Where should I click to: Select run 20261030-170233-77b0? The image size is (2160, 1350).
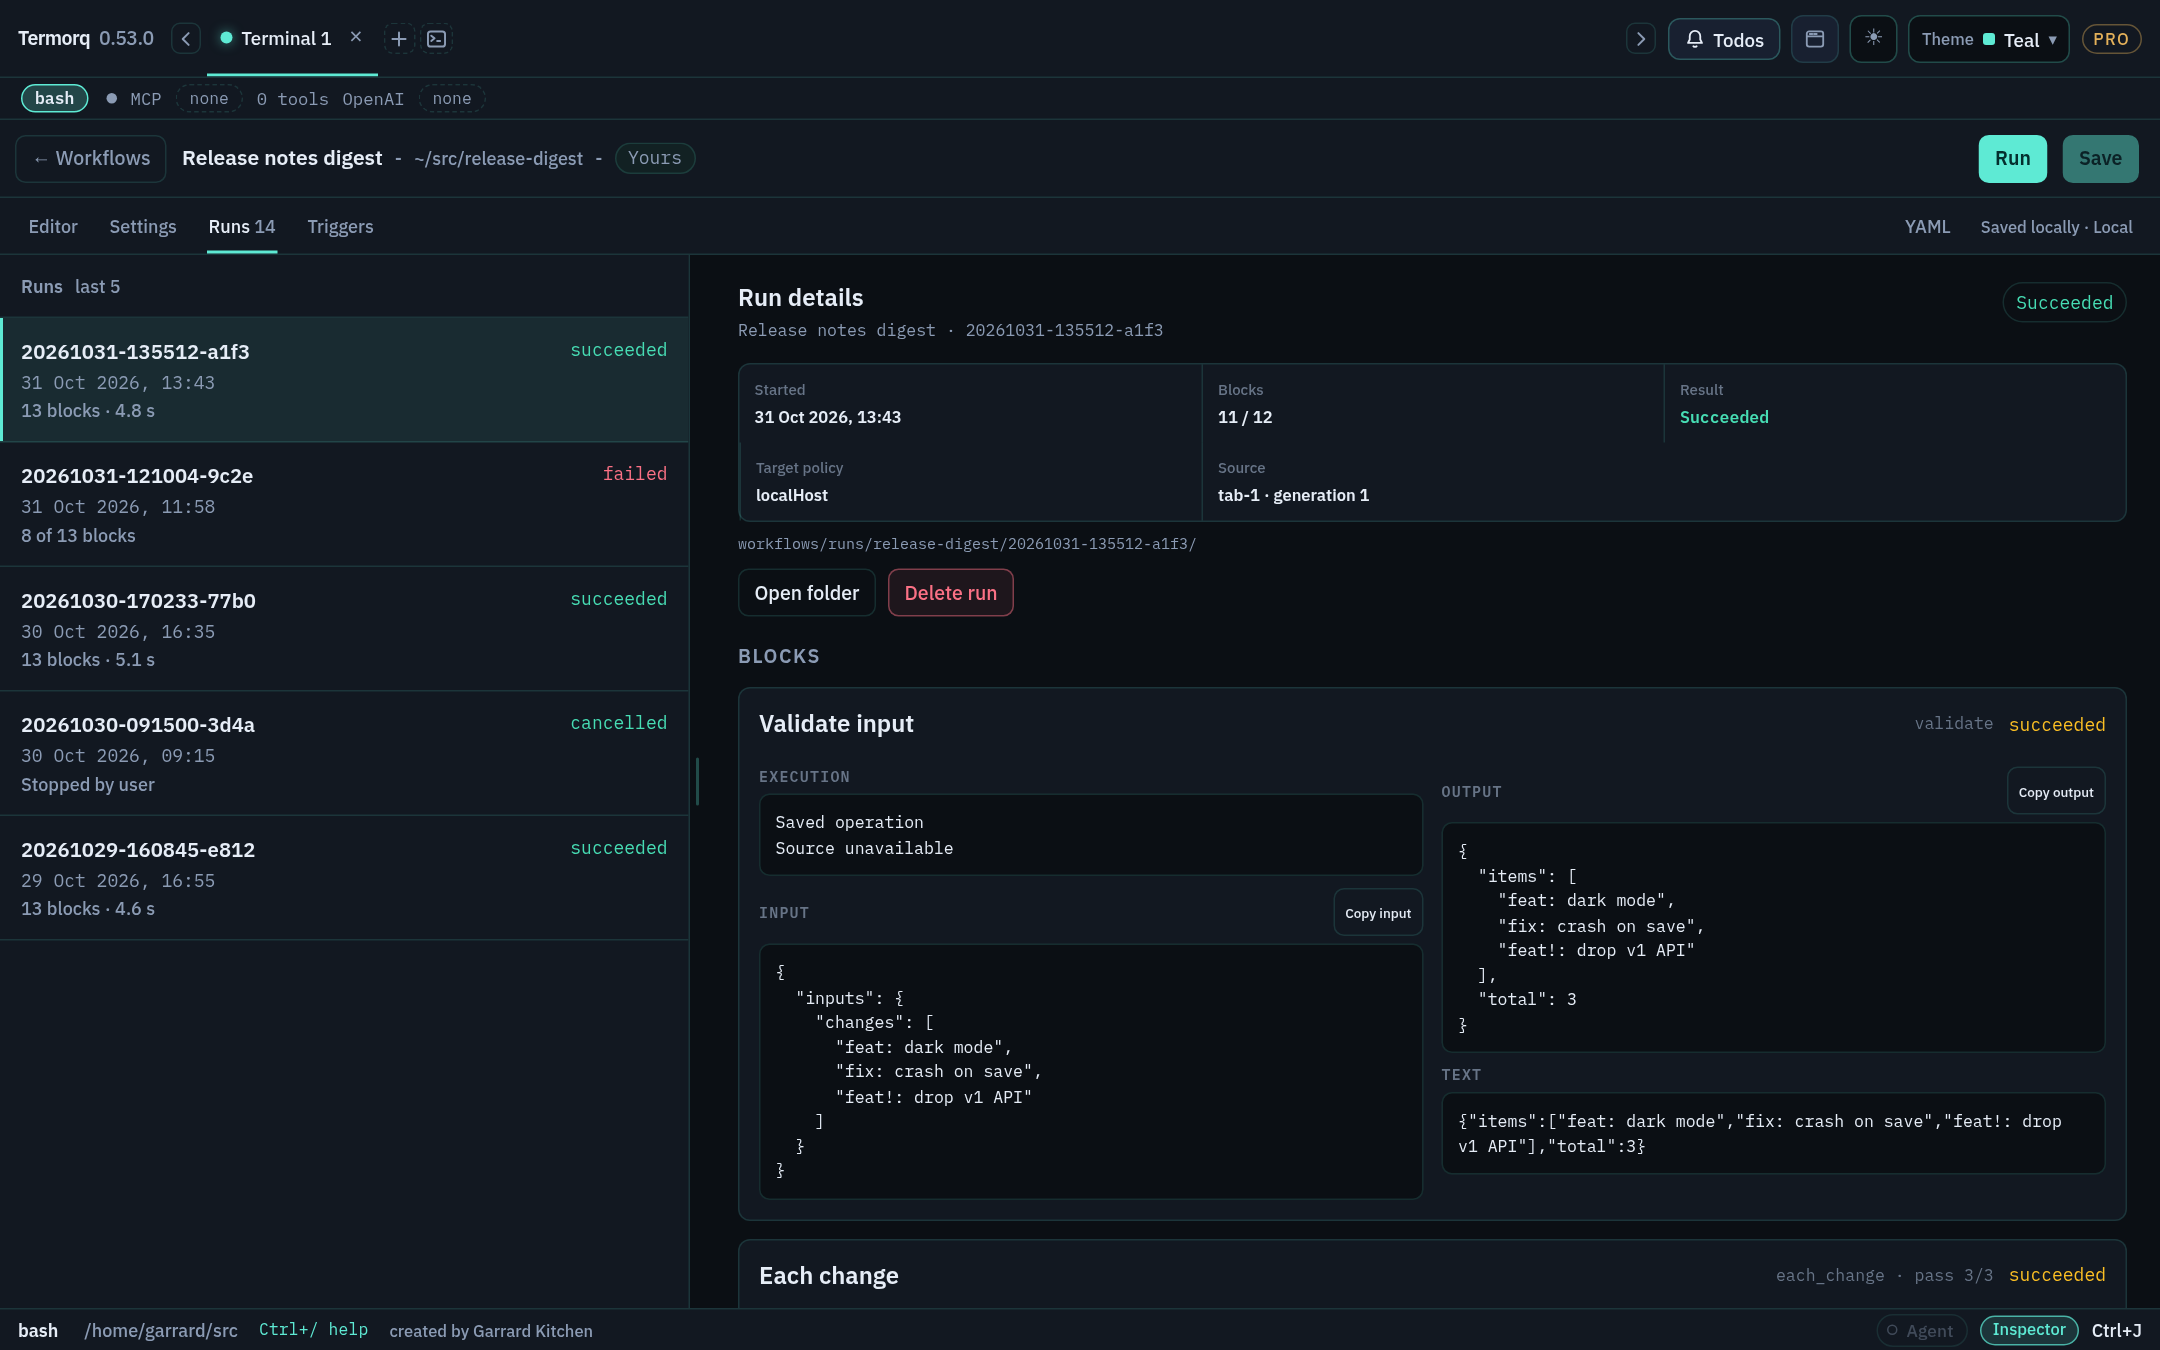(x=344, y=629)
